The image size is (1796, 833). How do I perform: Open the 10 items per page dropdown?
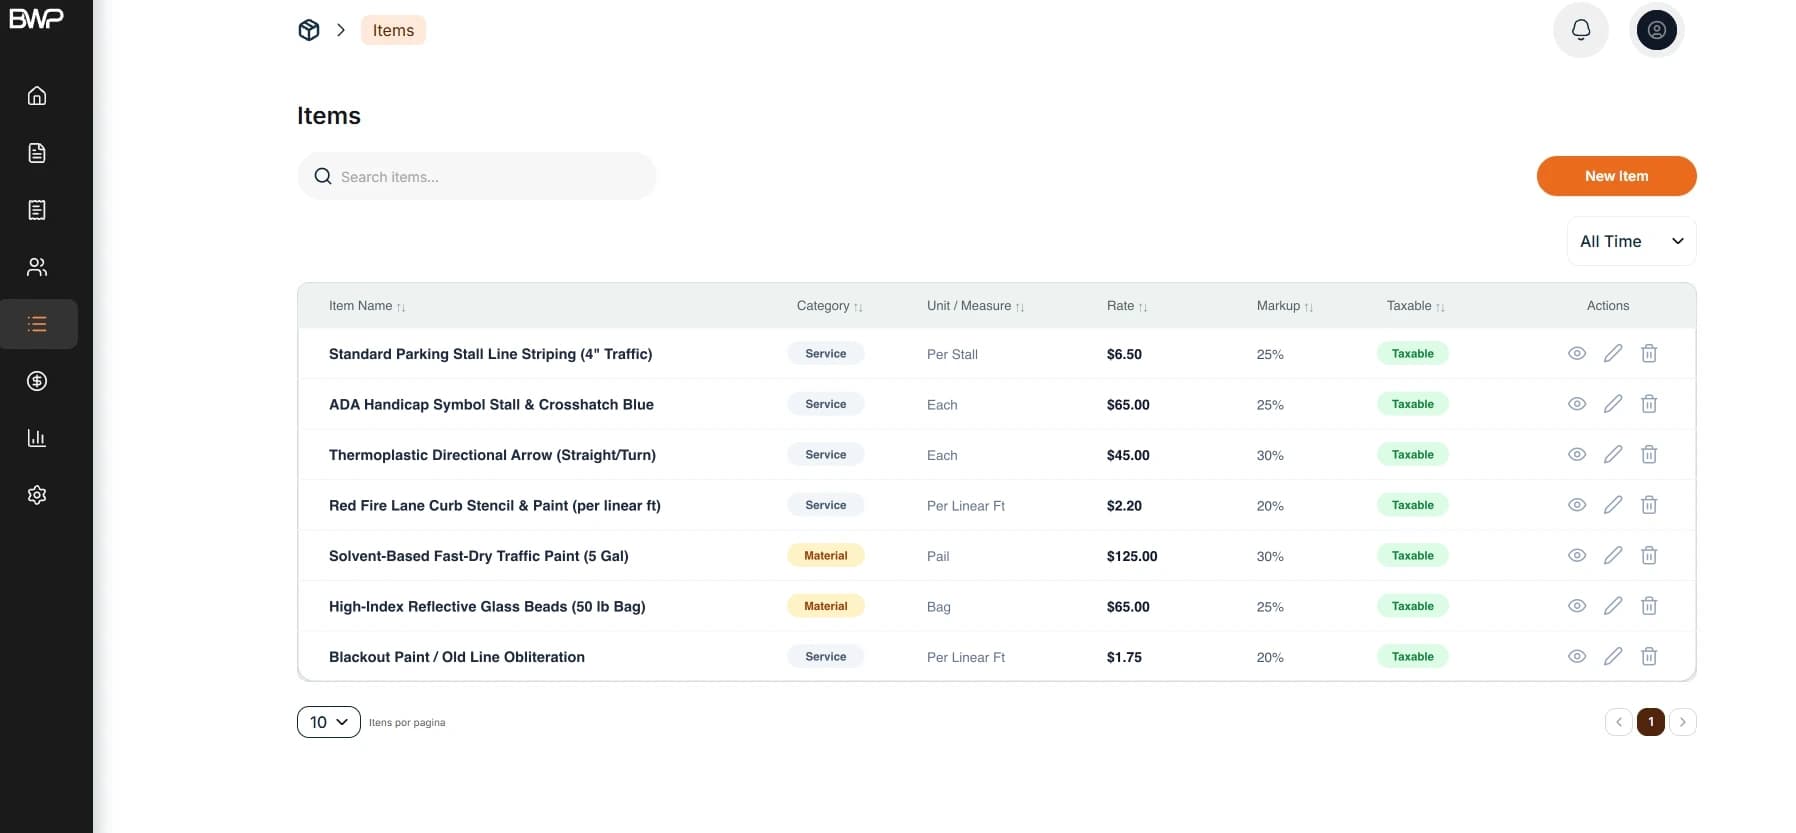[x=329, y=722]
